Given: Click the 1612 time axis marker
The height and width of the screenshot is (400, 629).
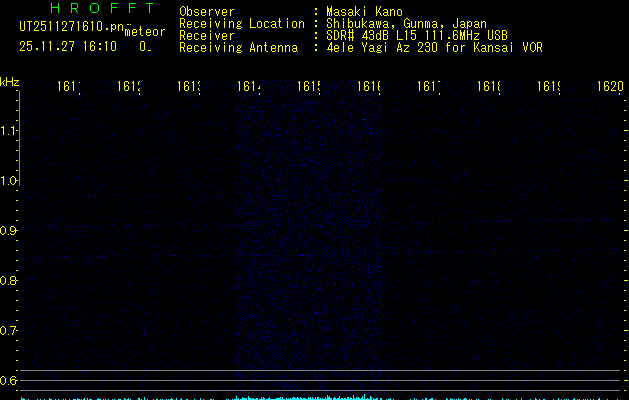Looking at the screenshot, I should [x=128, y=86].
